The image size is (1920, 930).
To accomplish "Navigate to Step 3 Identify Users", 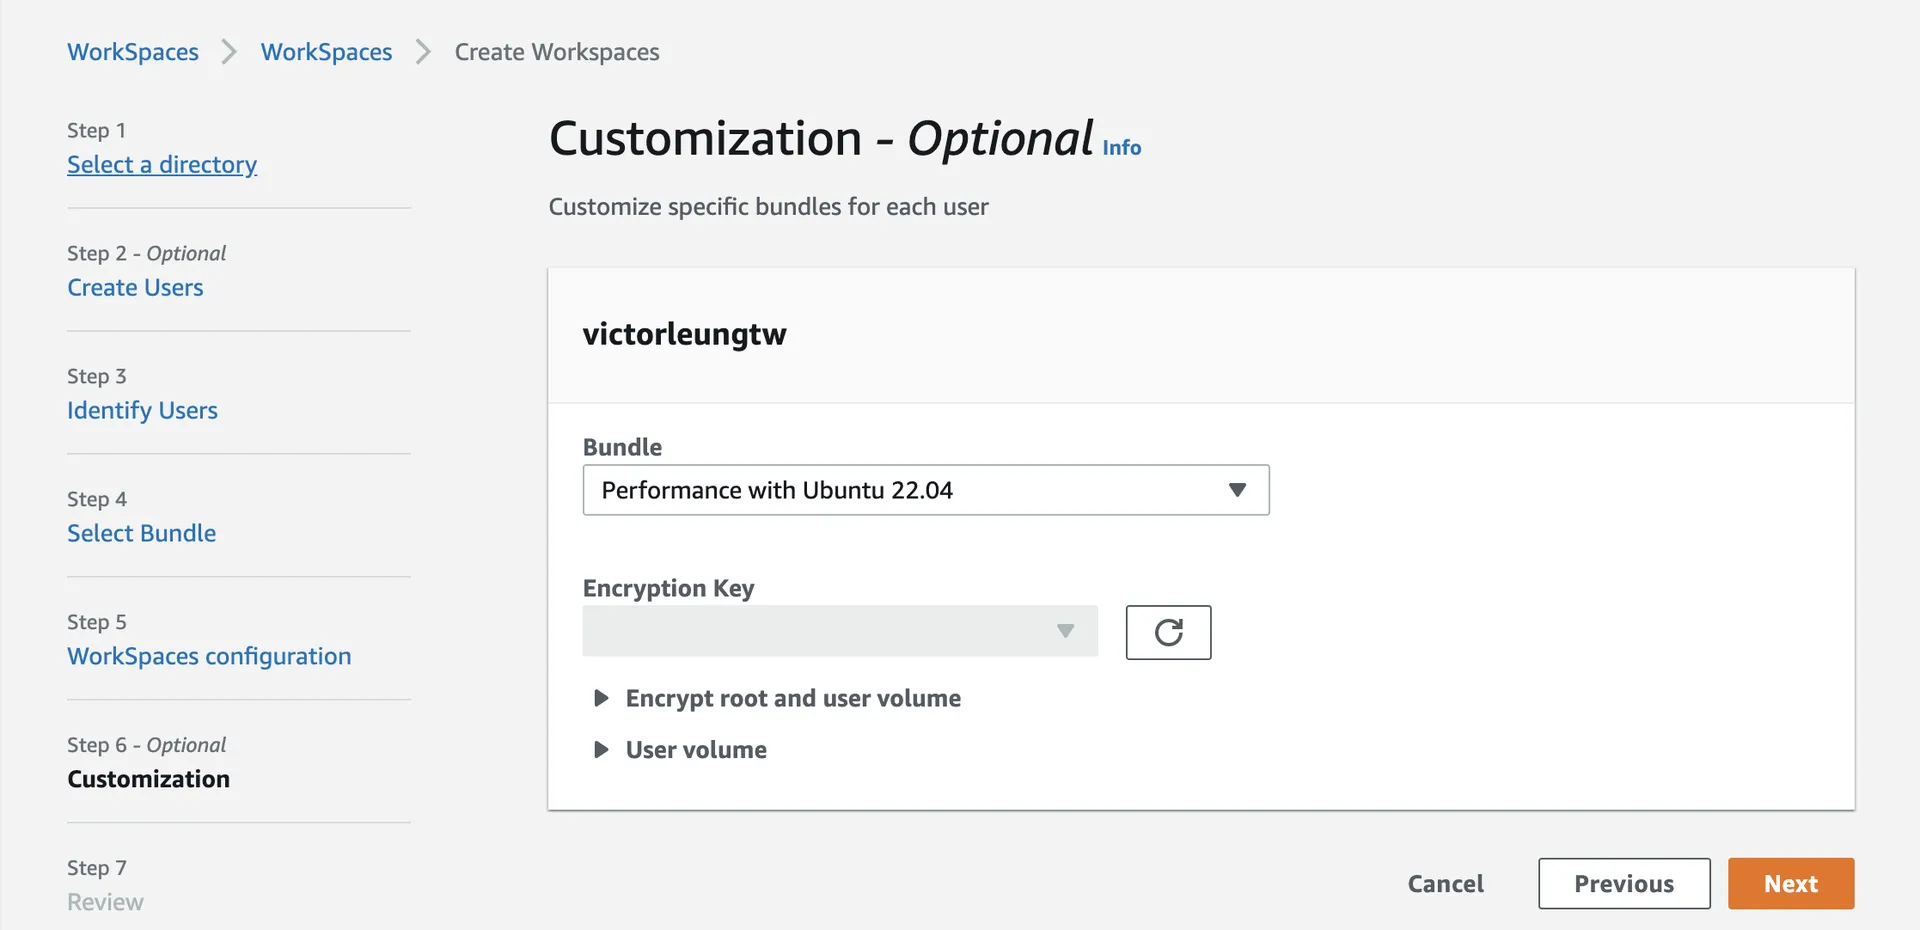I will 142,411.
